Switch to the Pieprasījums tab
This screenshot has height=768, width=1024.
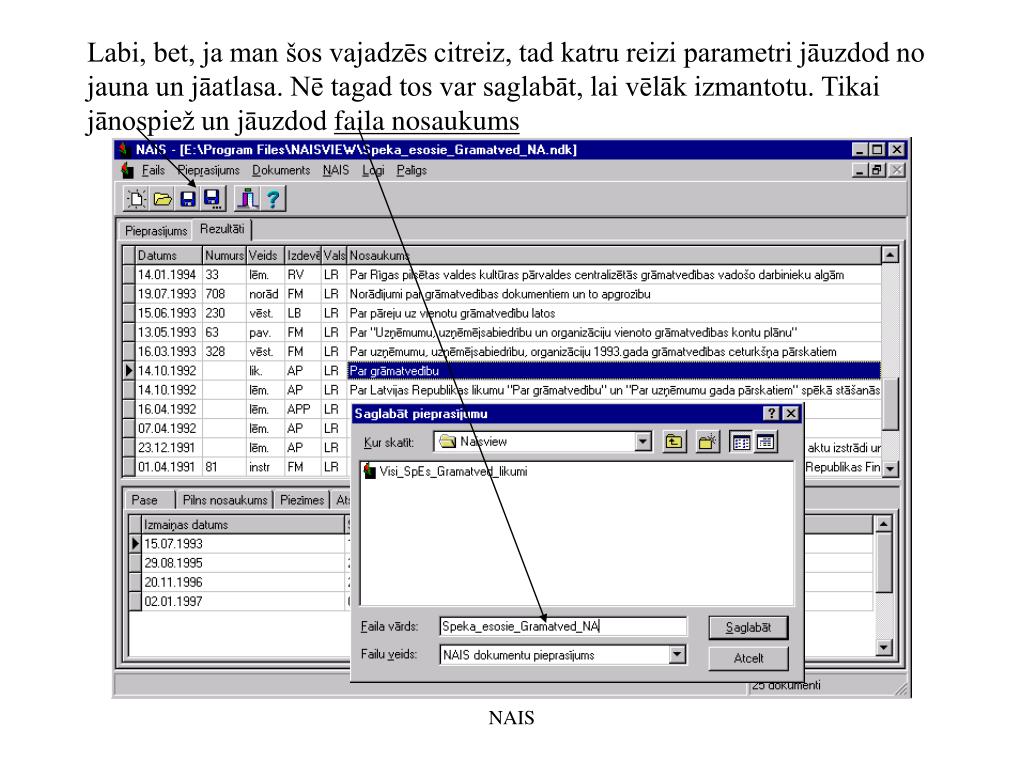point(155,231)
